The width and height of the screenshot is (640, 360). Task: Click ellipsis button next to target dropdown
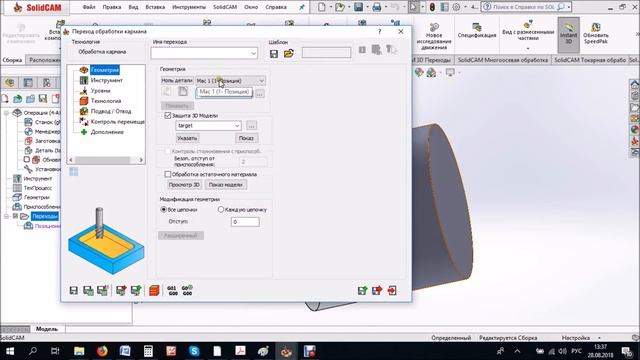point(251,126)
